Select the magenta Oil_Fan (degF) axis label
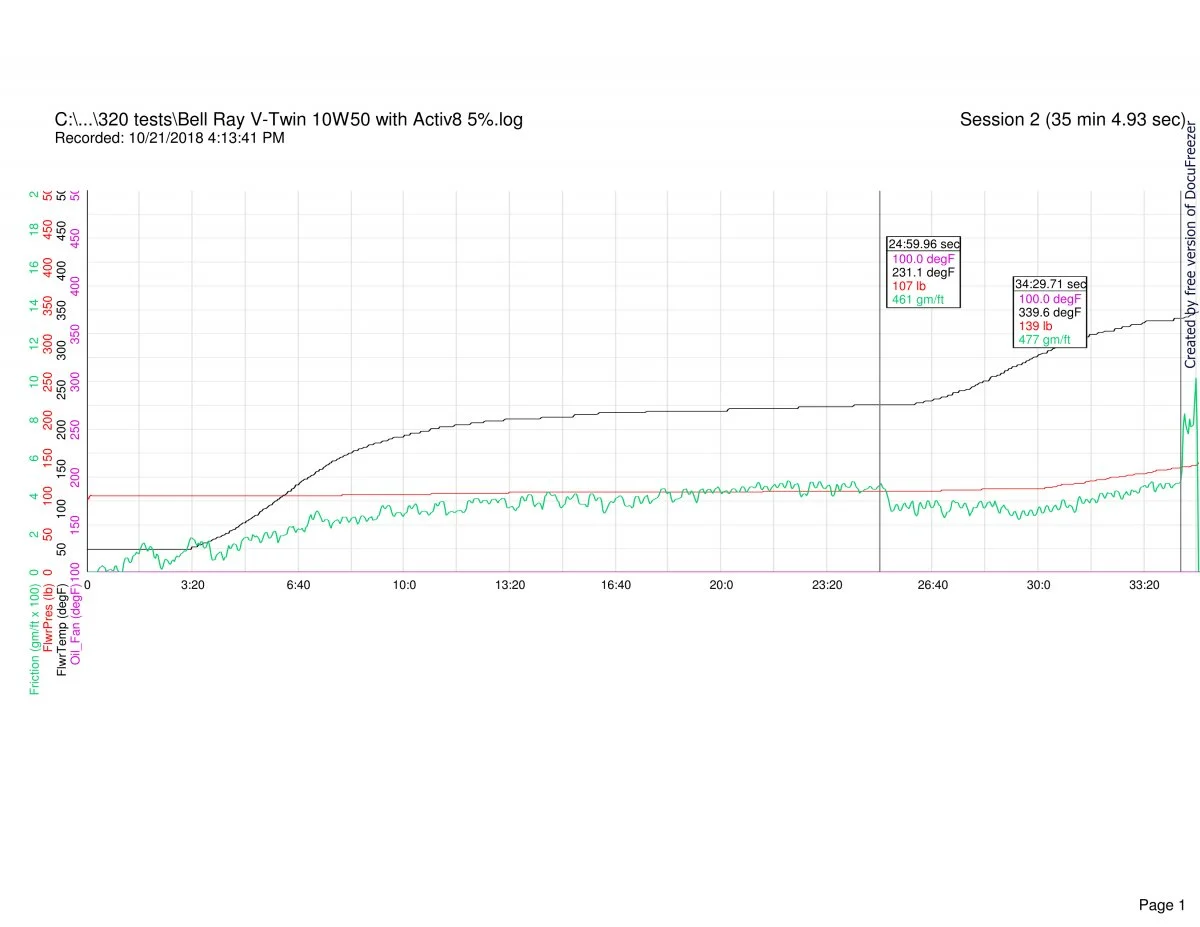 (77, 628)
